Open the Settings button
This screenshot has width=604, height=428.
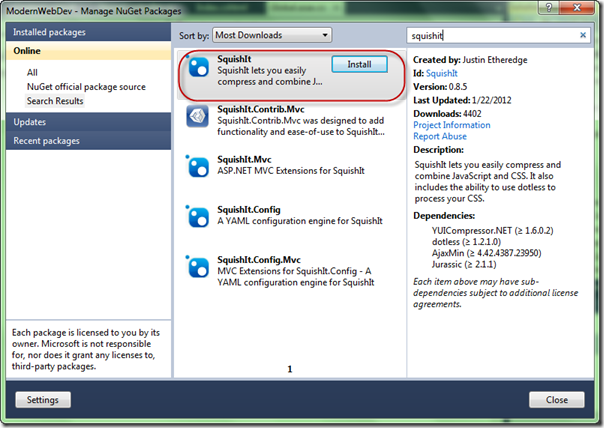[43, 399]
